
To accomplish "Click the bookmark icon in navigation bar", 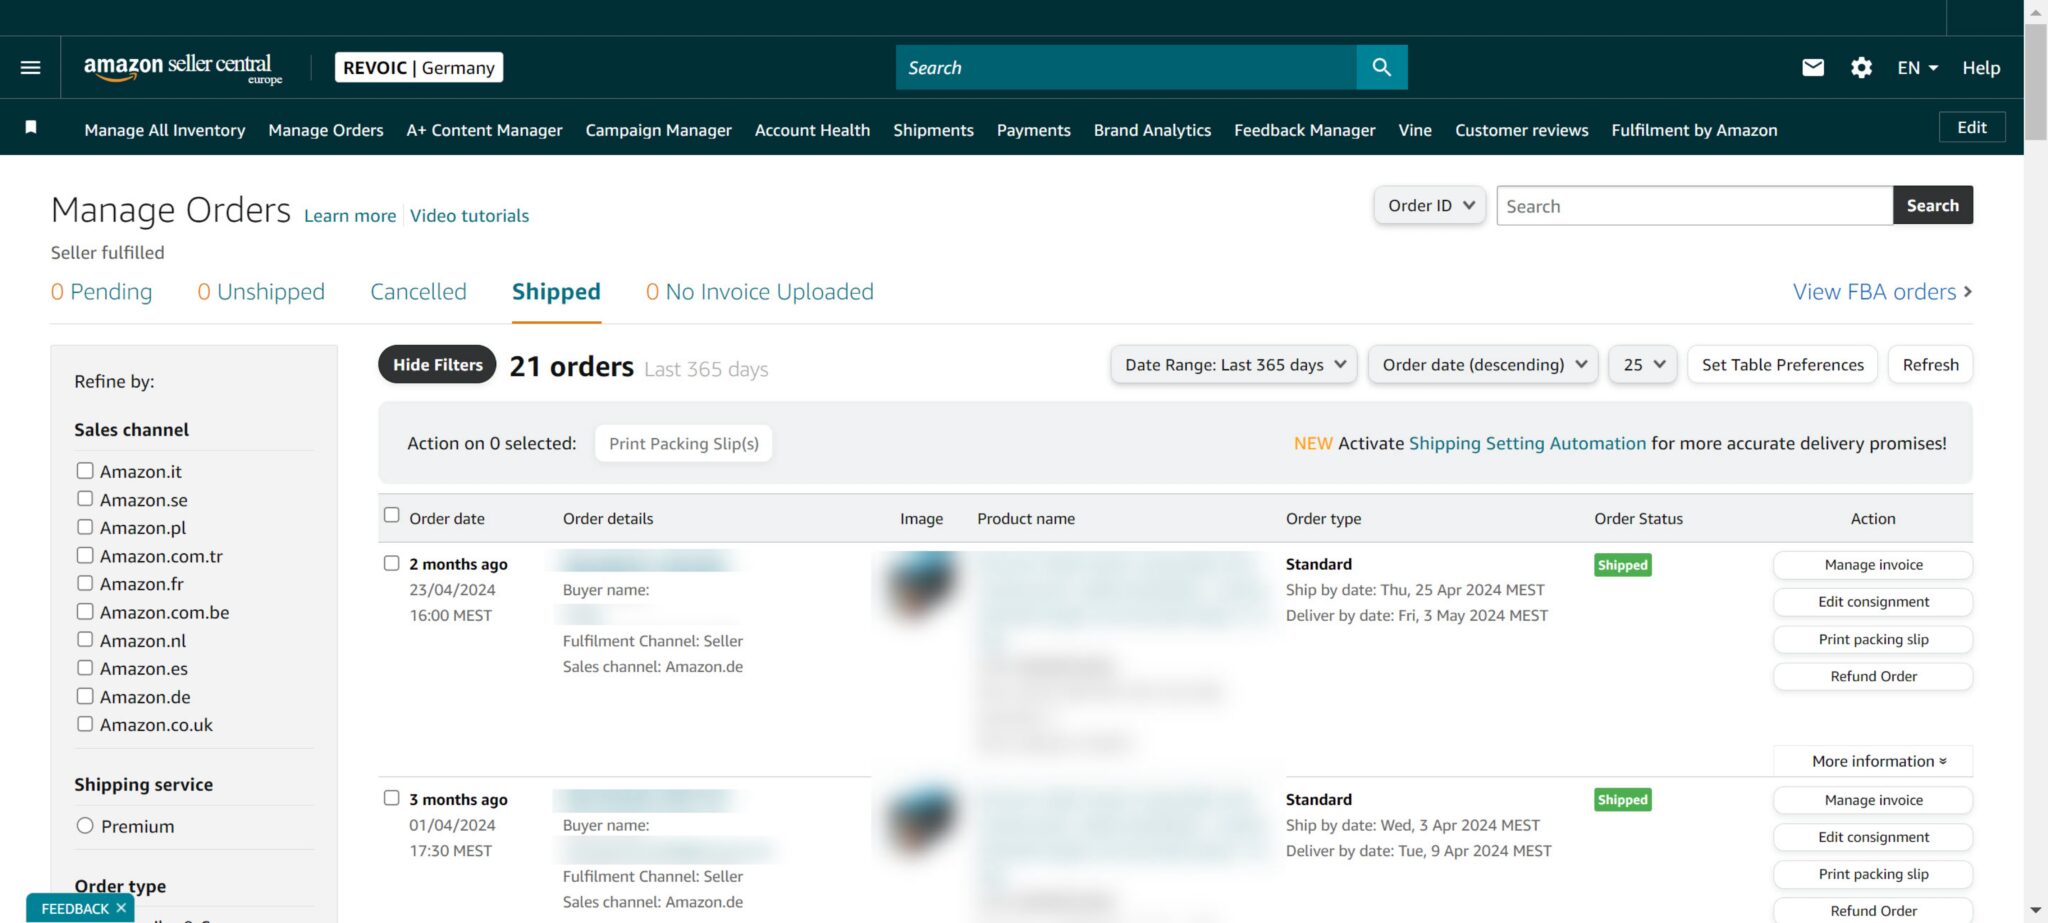I will pyautogui.click(x=31, y=127).
